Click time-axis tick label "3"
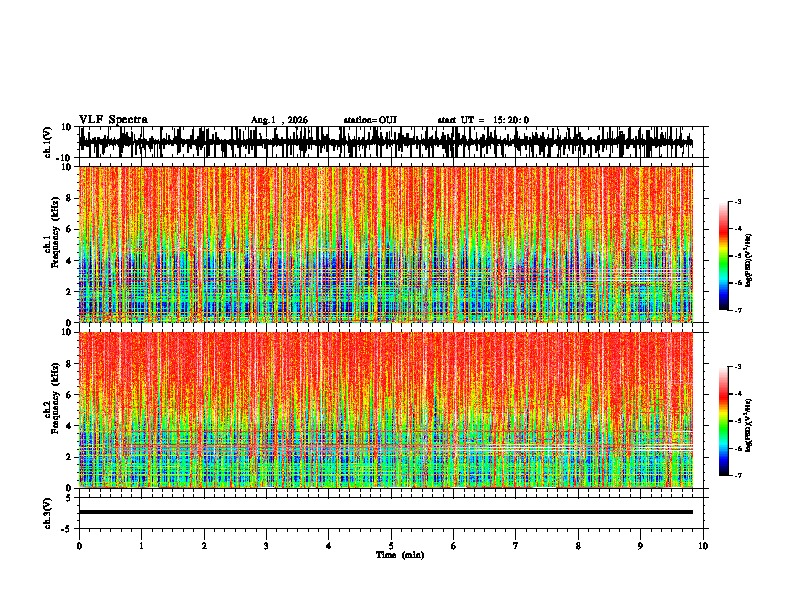Screen dimensions: 792x612 pos(266,546)
